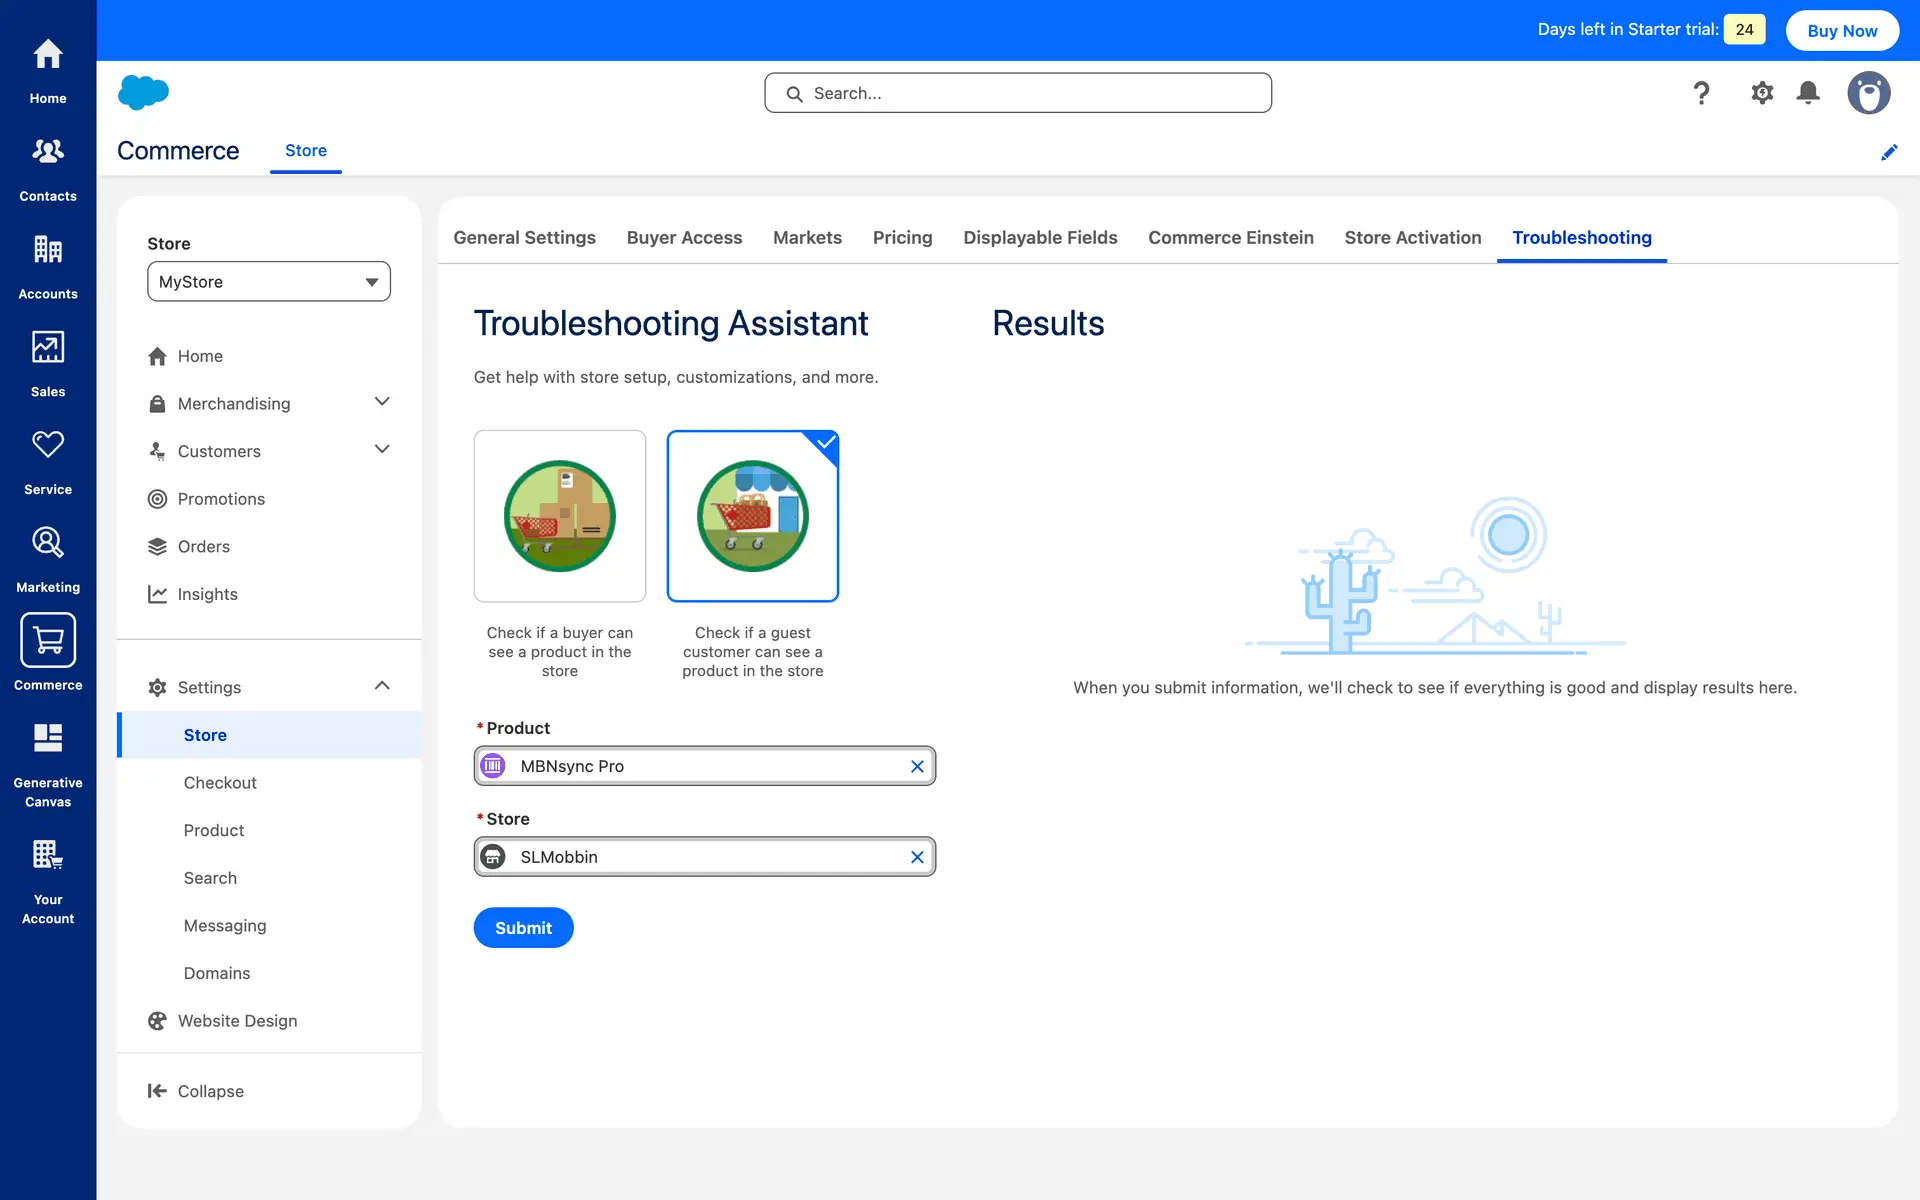Open the Buyer Access tab
1920x1200 pixels.
click(x=684, y=238)
